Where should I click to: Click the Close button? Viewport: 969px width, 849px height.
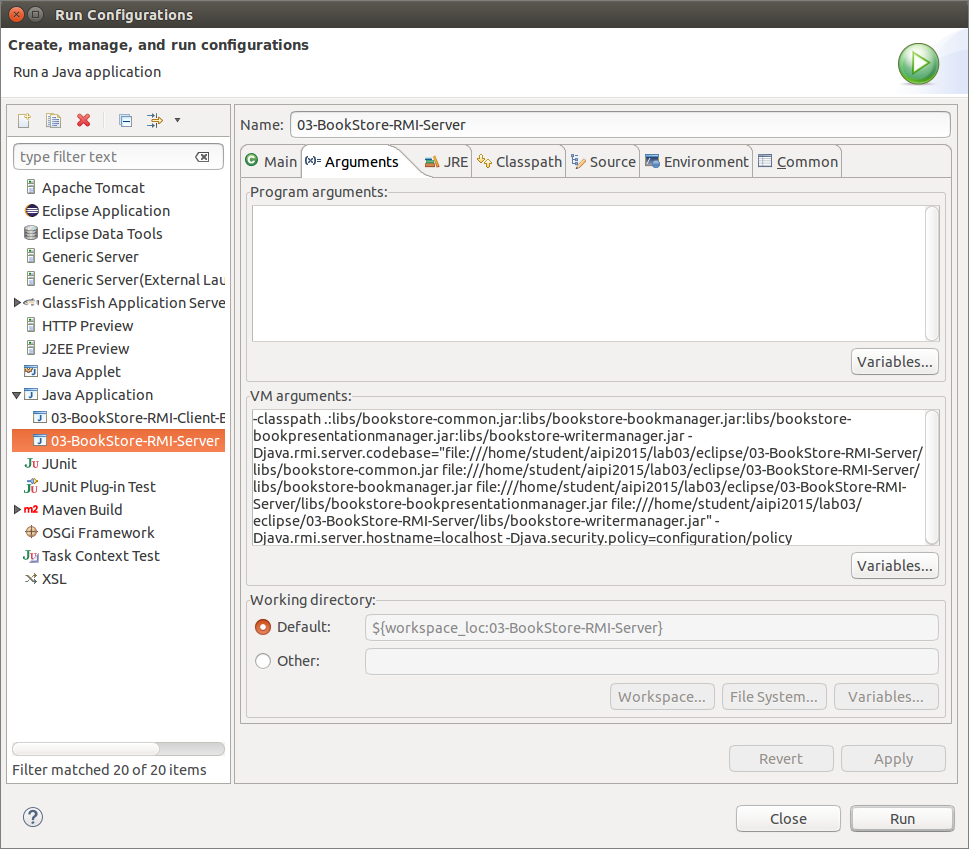pos(788,819)
